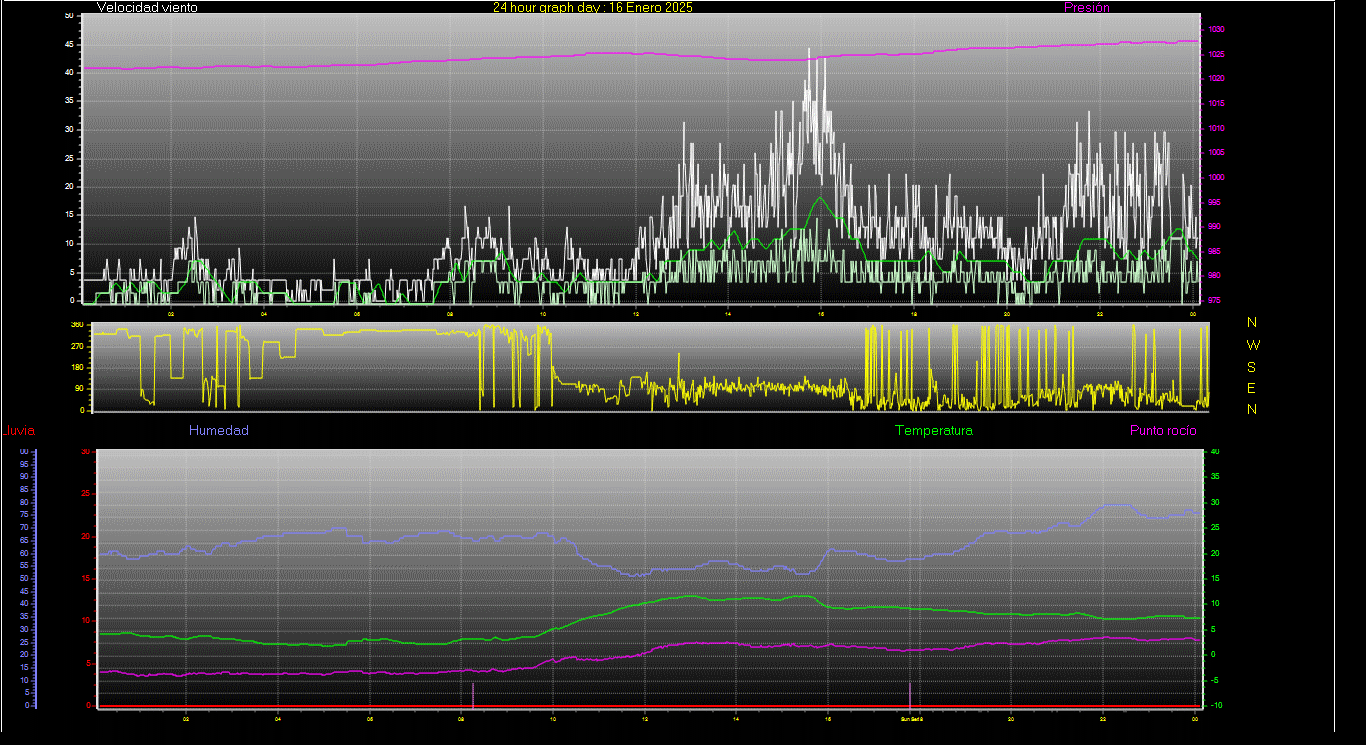Click '-5' on the green temperature axis
The image size is (1366, 745).
[x=1214, y=680]
